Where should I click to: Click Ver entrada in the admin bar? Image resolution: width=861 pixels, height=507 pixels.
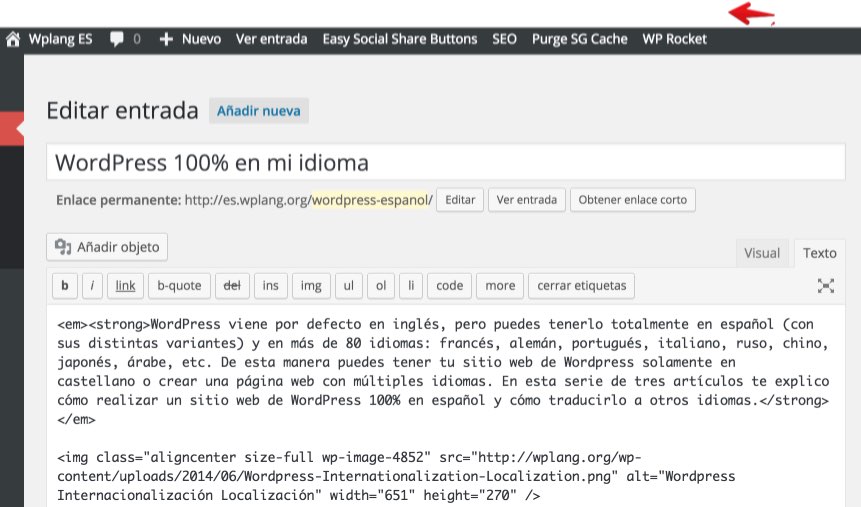click(x=271, y=39)
